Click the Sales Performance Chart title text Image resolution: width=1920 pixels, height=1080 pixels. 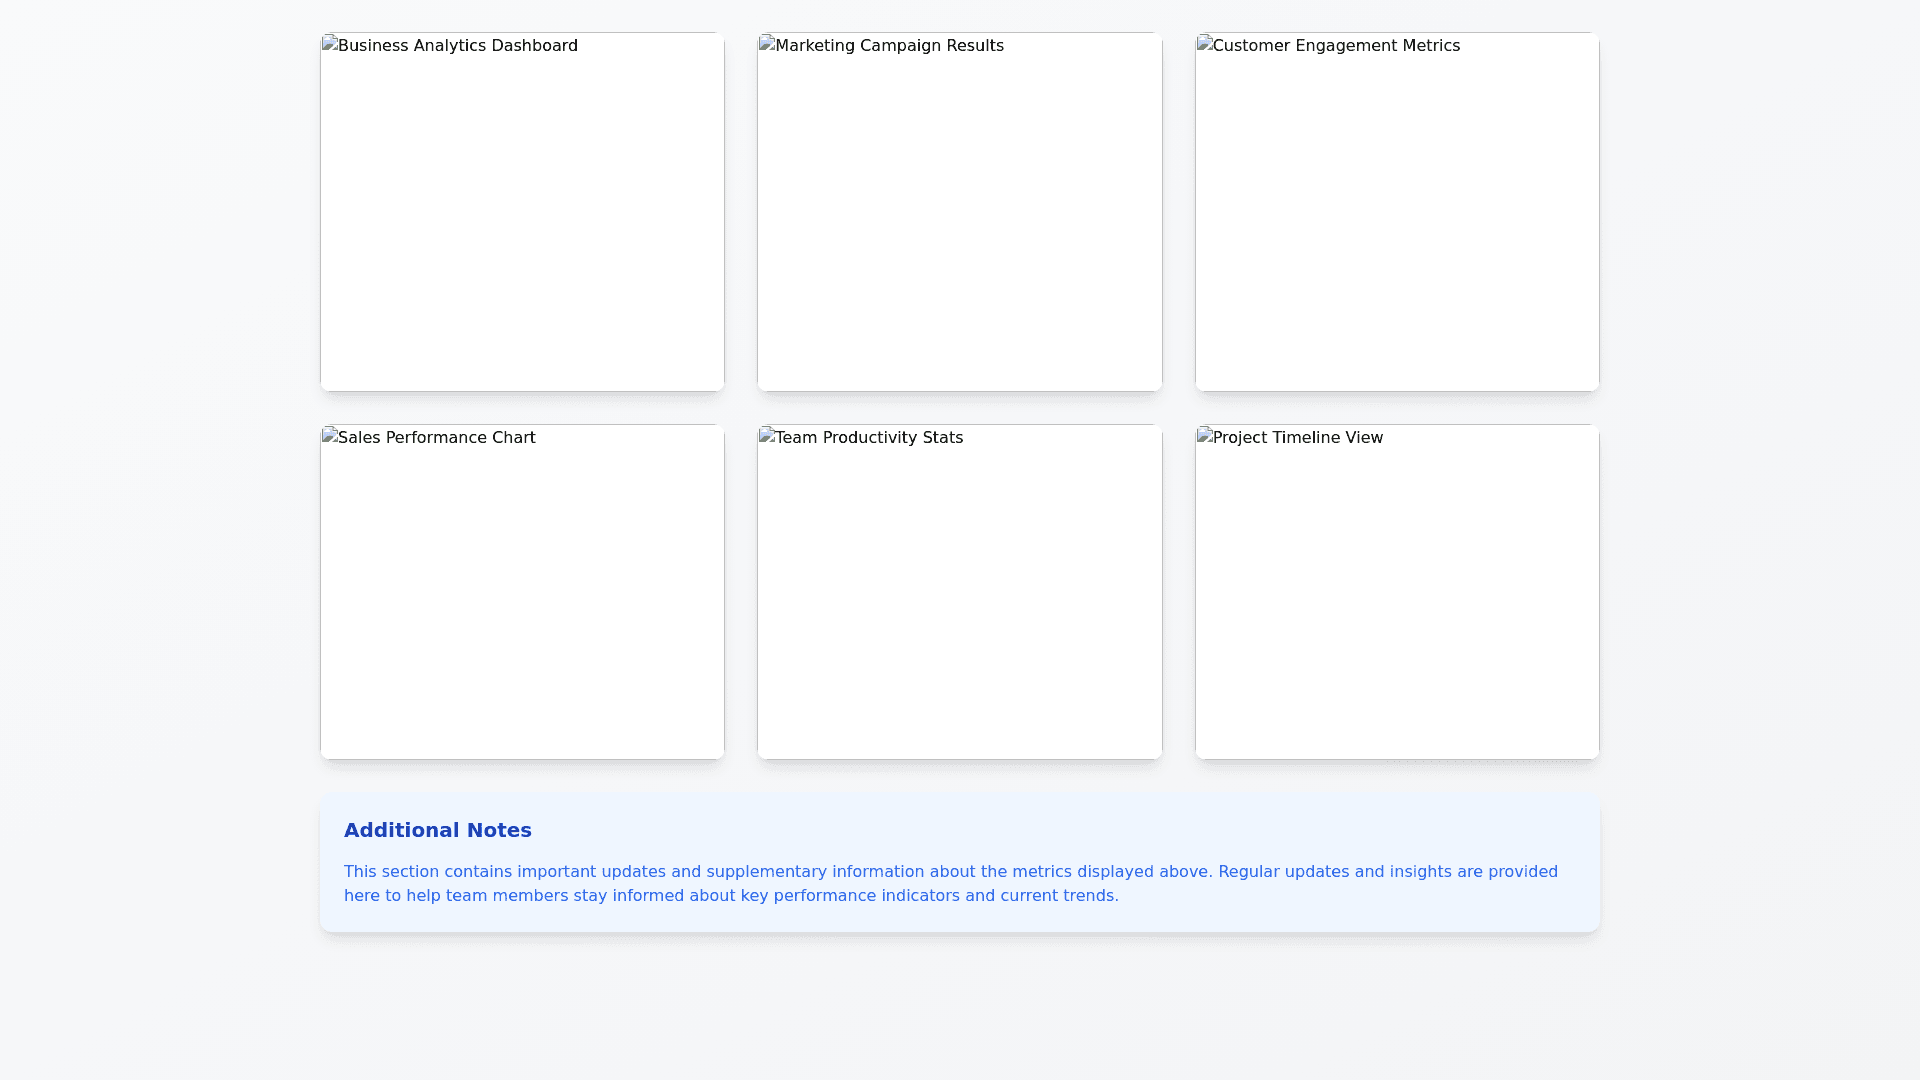point(437,438)
